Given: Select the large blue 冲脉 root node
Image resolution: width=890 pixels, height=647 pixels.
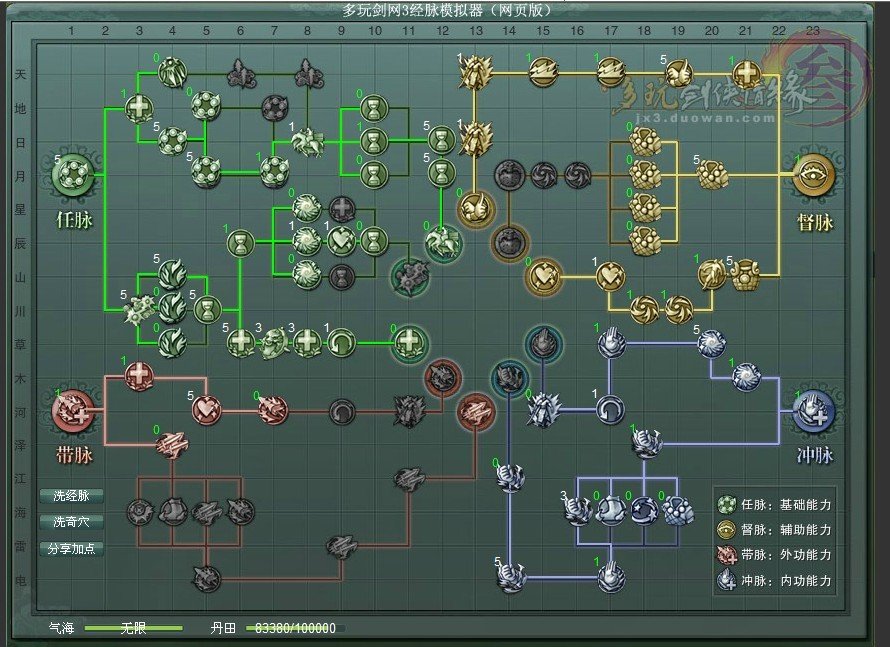Looking at the screenshot, I should (x=815, y=408).
